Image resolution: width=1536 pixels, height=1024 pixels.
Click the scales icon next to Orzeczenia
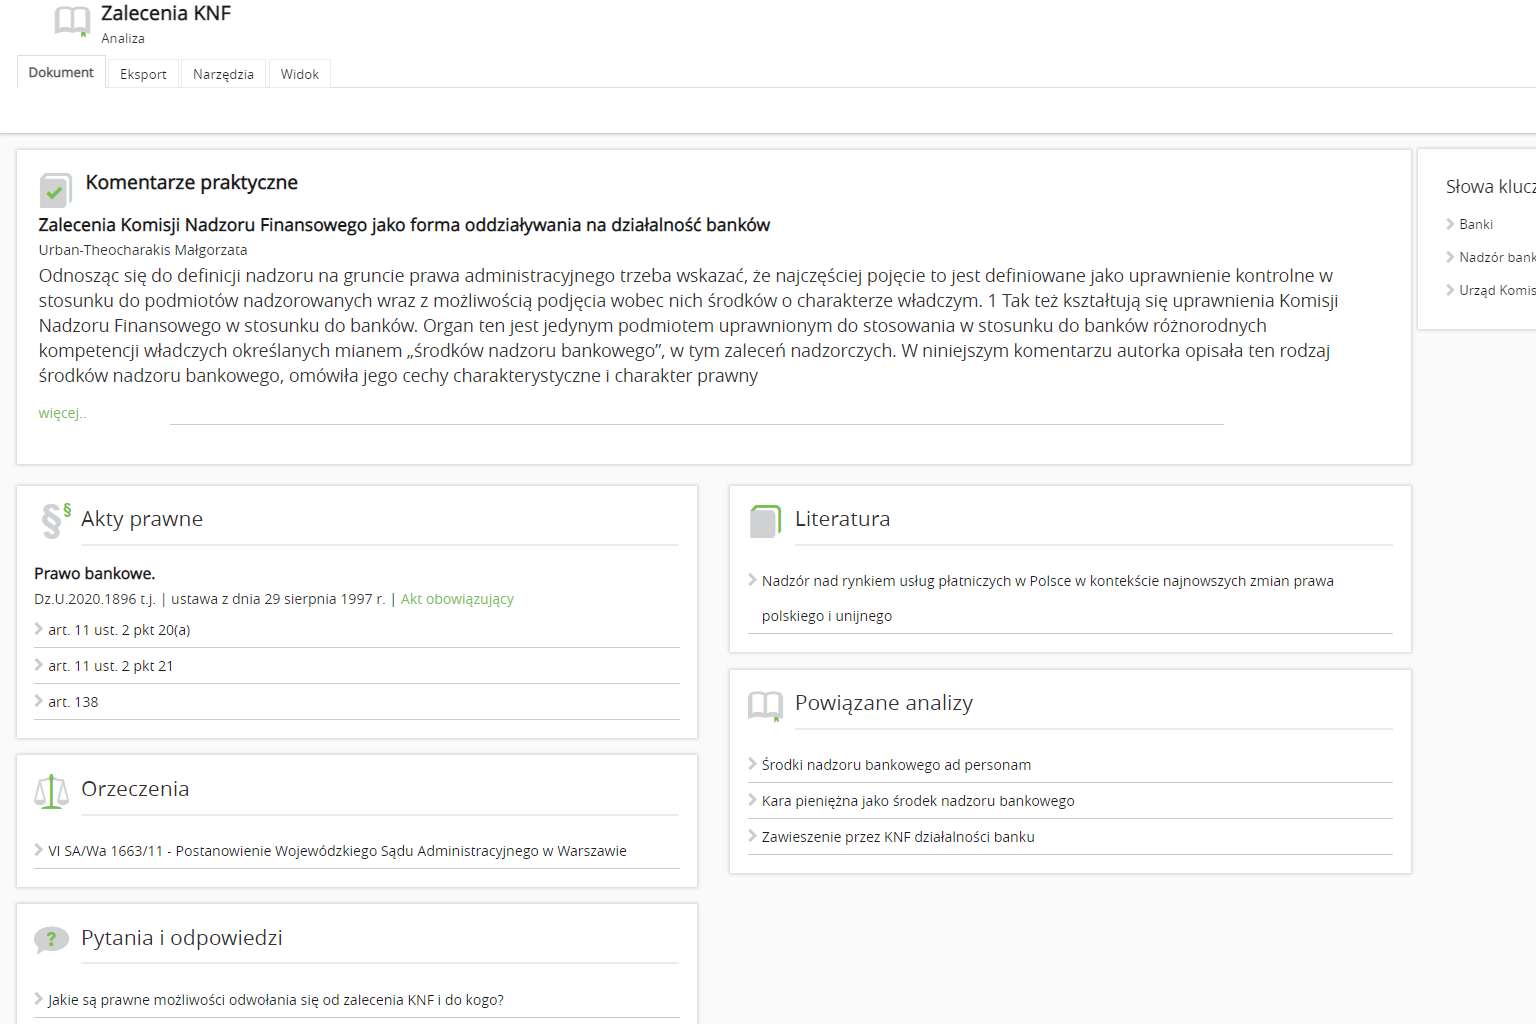[51, 791]
